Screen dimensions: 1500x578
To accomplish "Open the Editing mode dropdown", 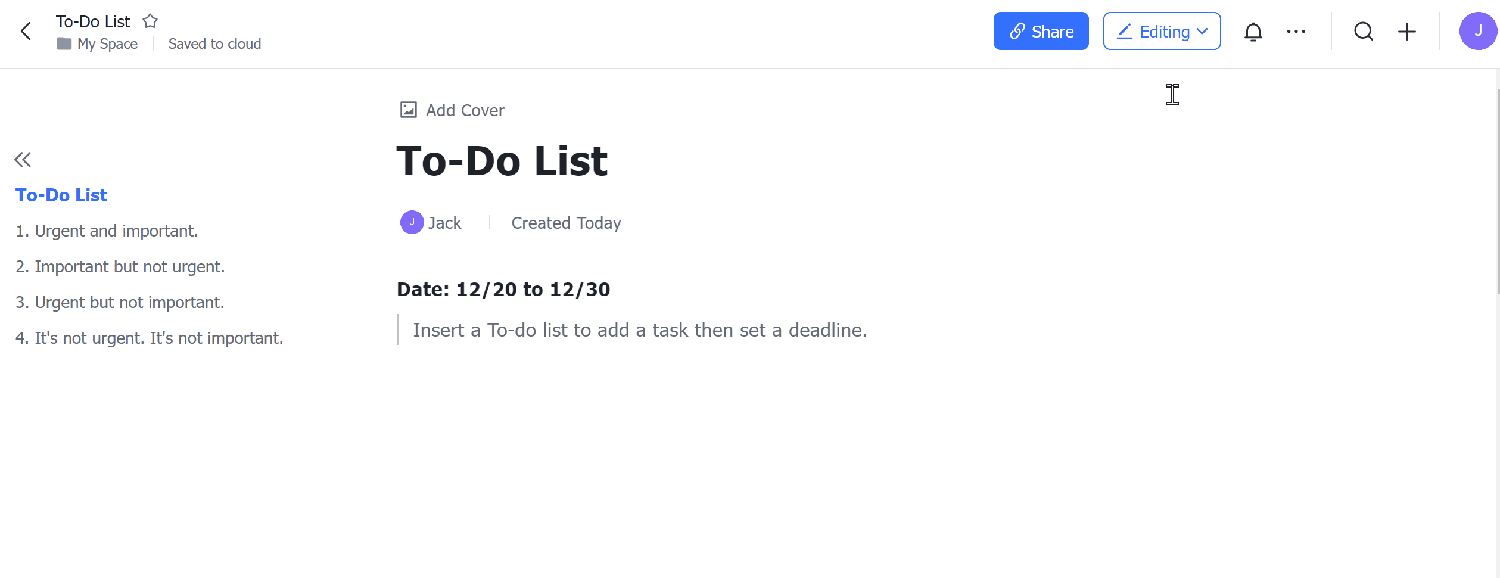I will (x=1161, y=32).
